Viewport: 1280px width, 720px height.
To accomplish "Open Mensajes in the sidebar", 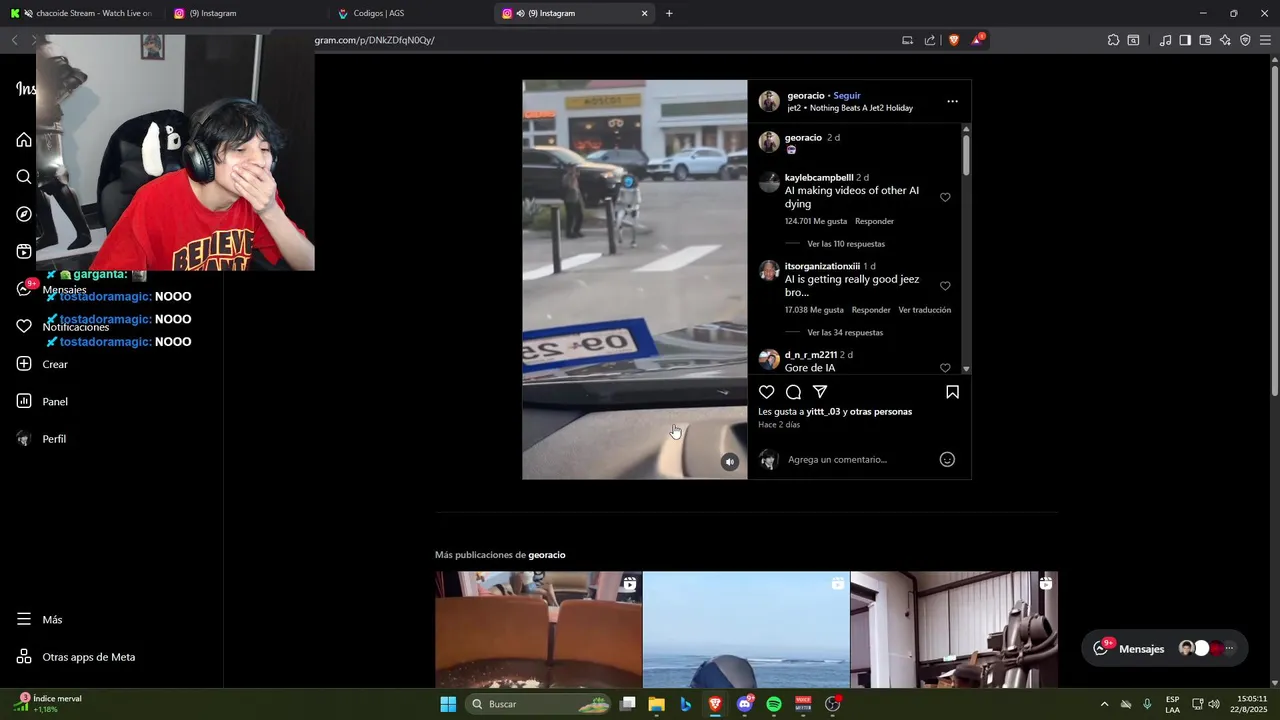I will tap(50, 289).
